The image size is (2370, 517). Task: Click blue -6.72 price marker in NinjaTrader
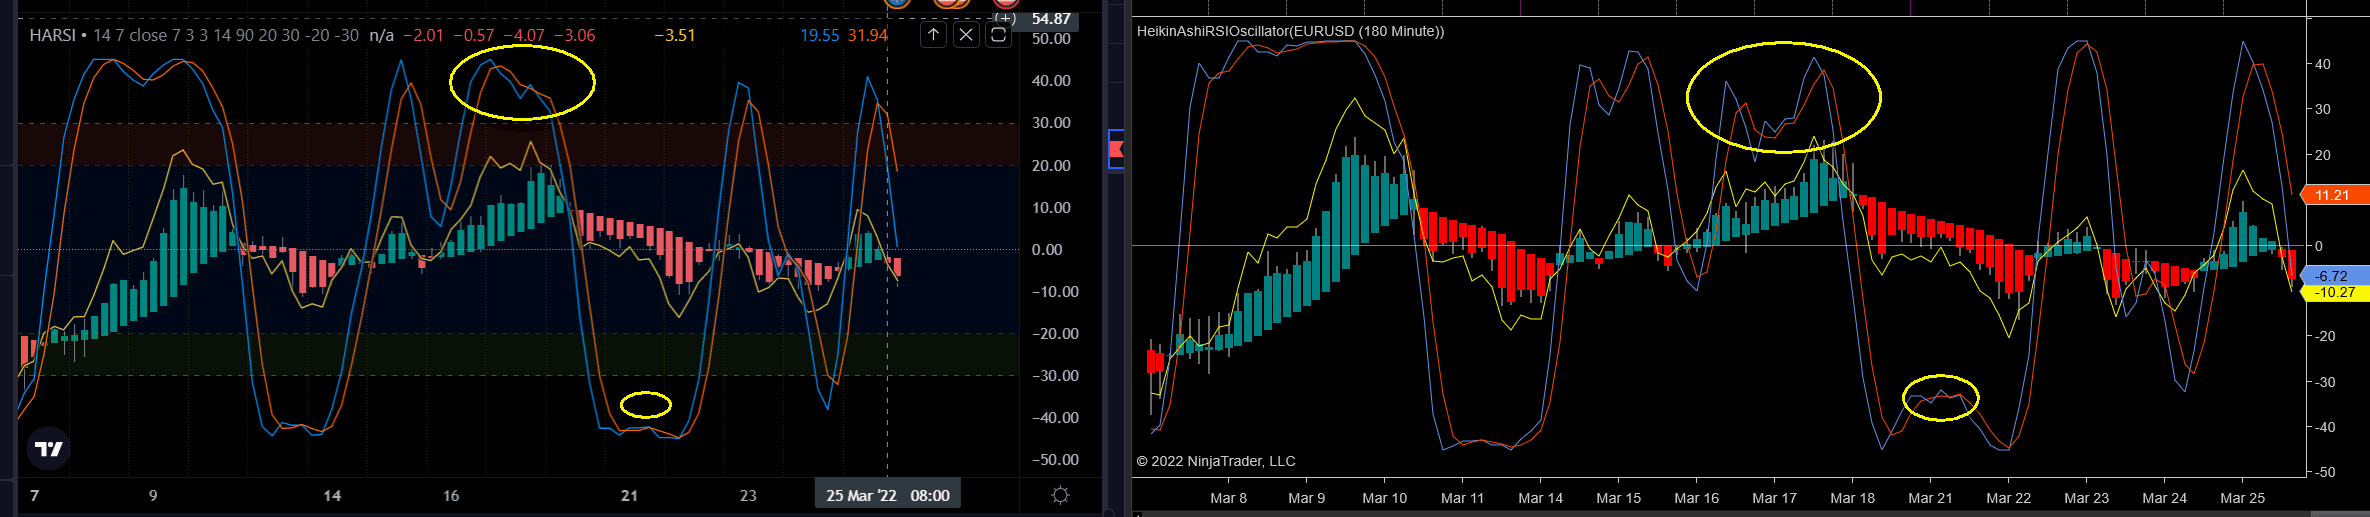click(2335, 275)
